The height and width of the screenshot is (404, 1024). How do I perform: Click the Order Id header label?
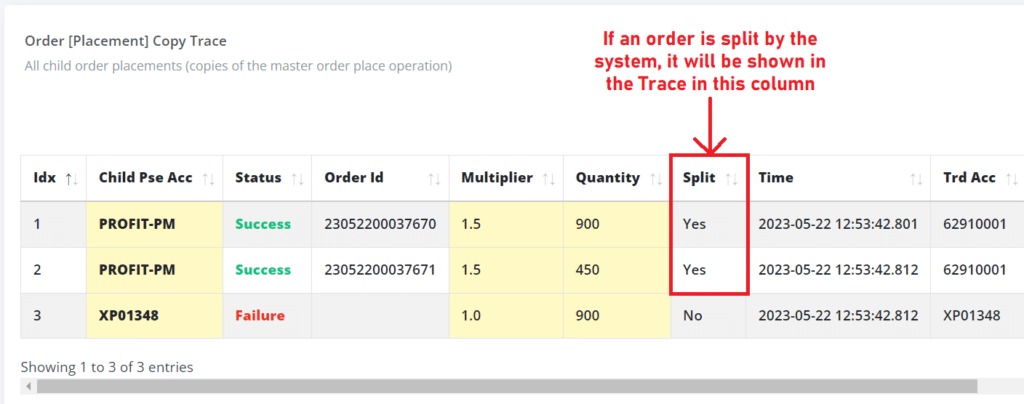click(354, 178)
